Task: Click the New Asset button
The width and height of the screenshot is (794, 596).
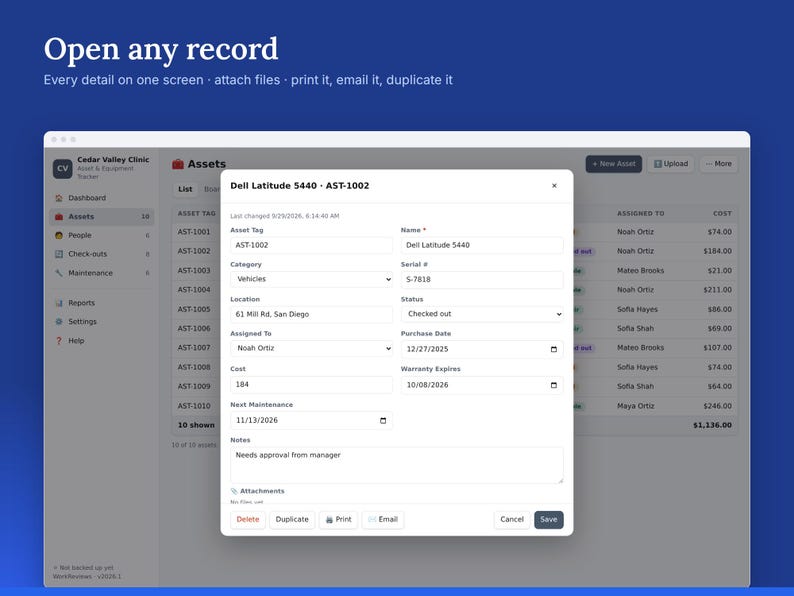Action: click(614, 164)
